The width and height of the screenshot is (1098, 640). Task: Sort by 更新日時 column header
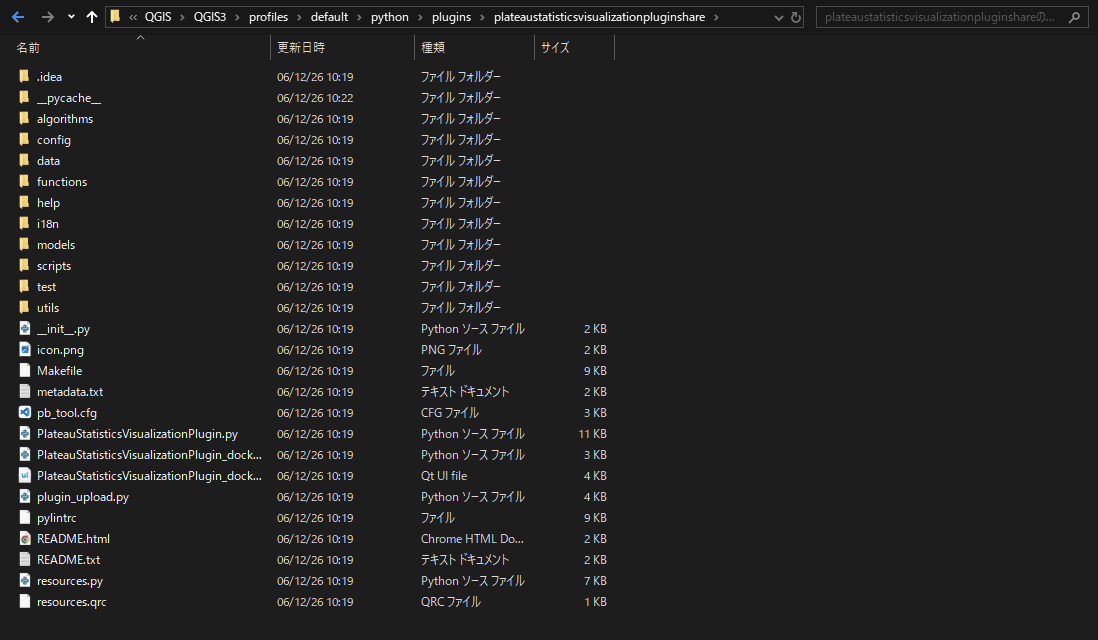300,47
